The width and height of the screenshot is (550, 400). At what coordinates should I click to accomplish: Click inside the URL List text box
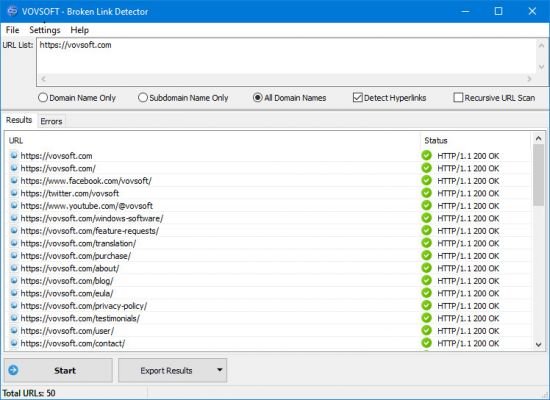point(286,56)
